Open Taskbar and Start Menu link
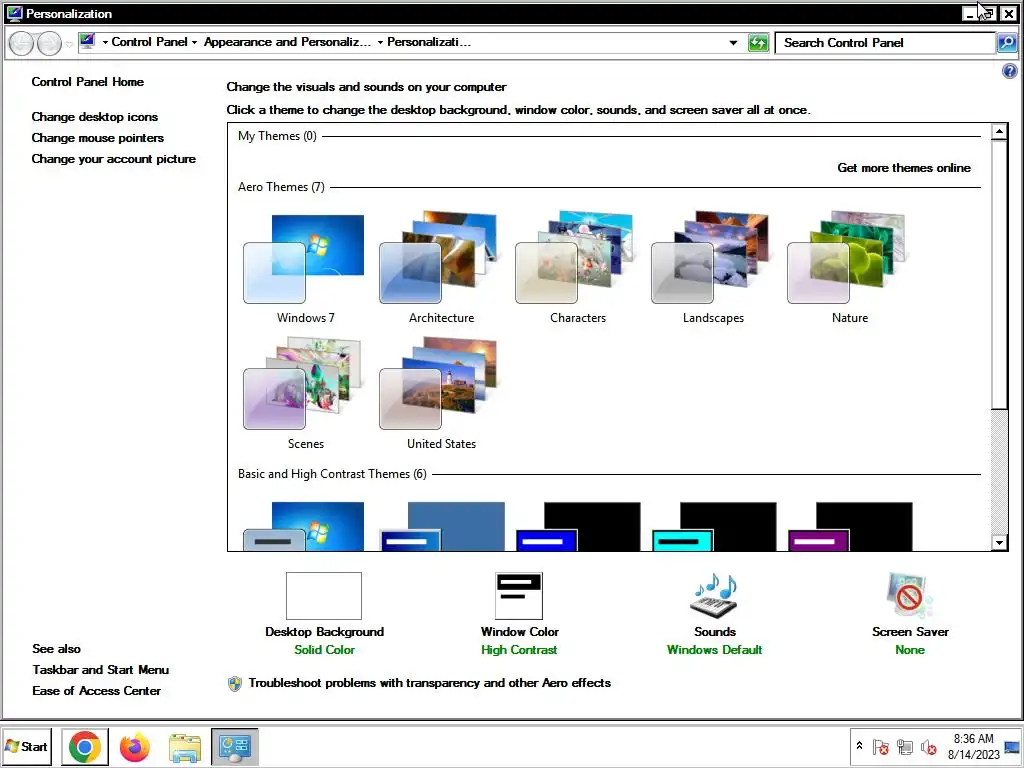 pos(101,669)
